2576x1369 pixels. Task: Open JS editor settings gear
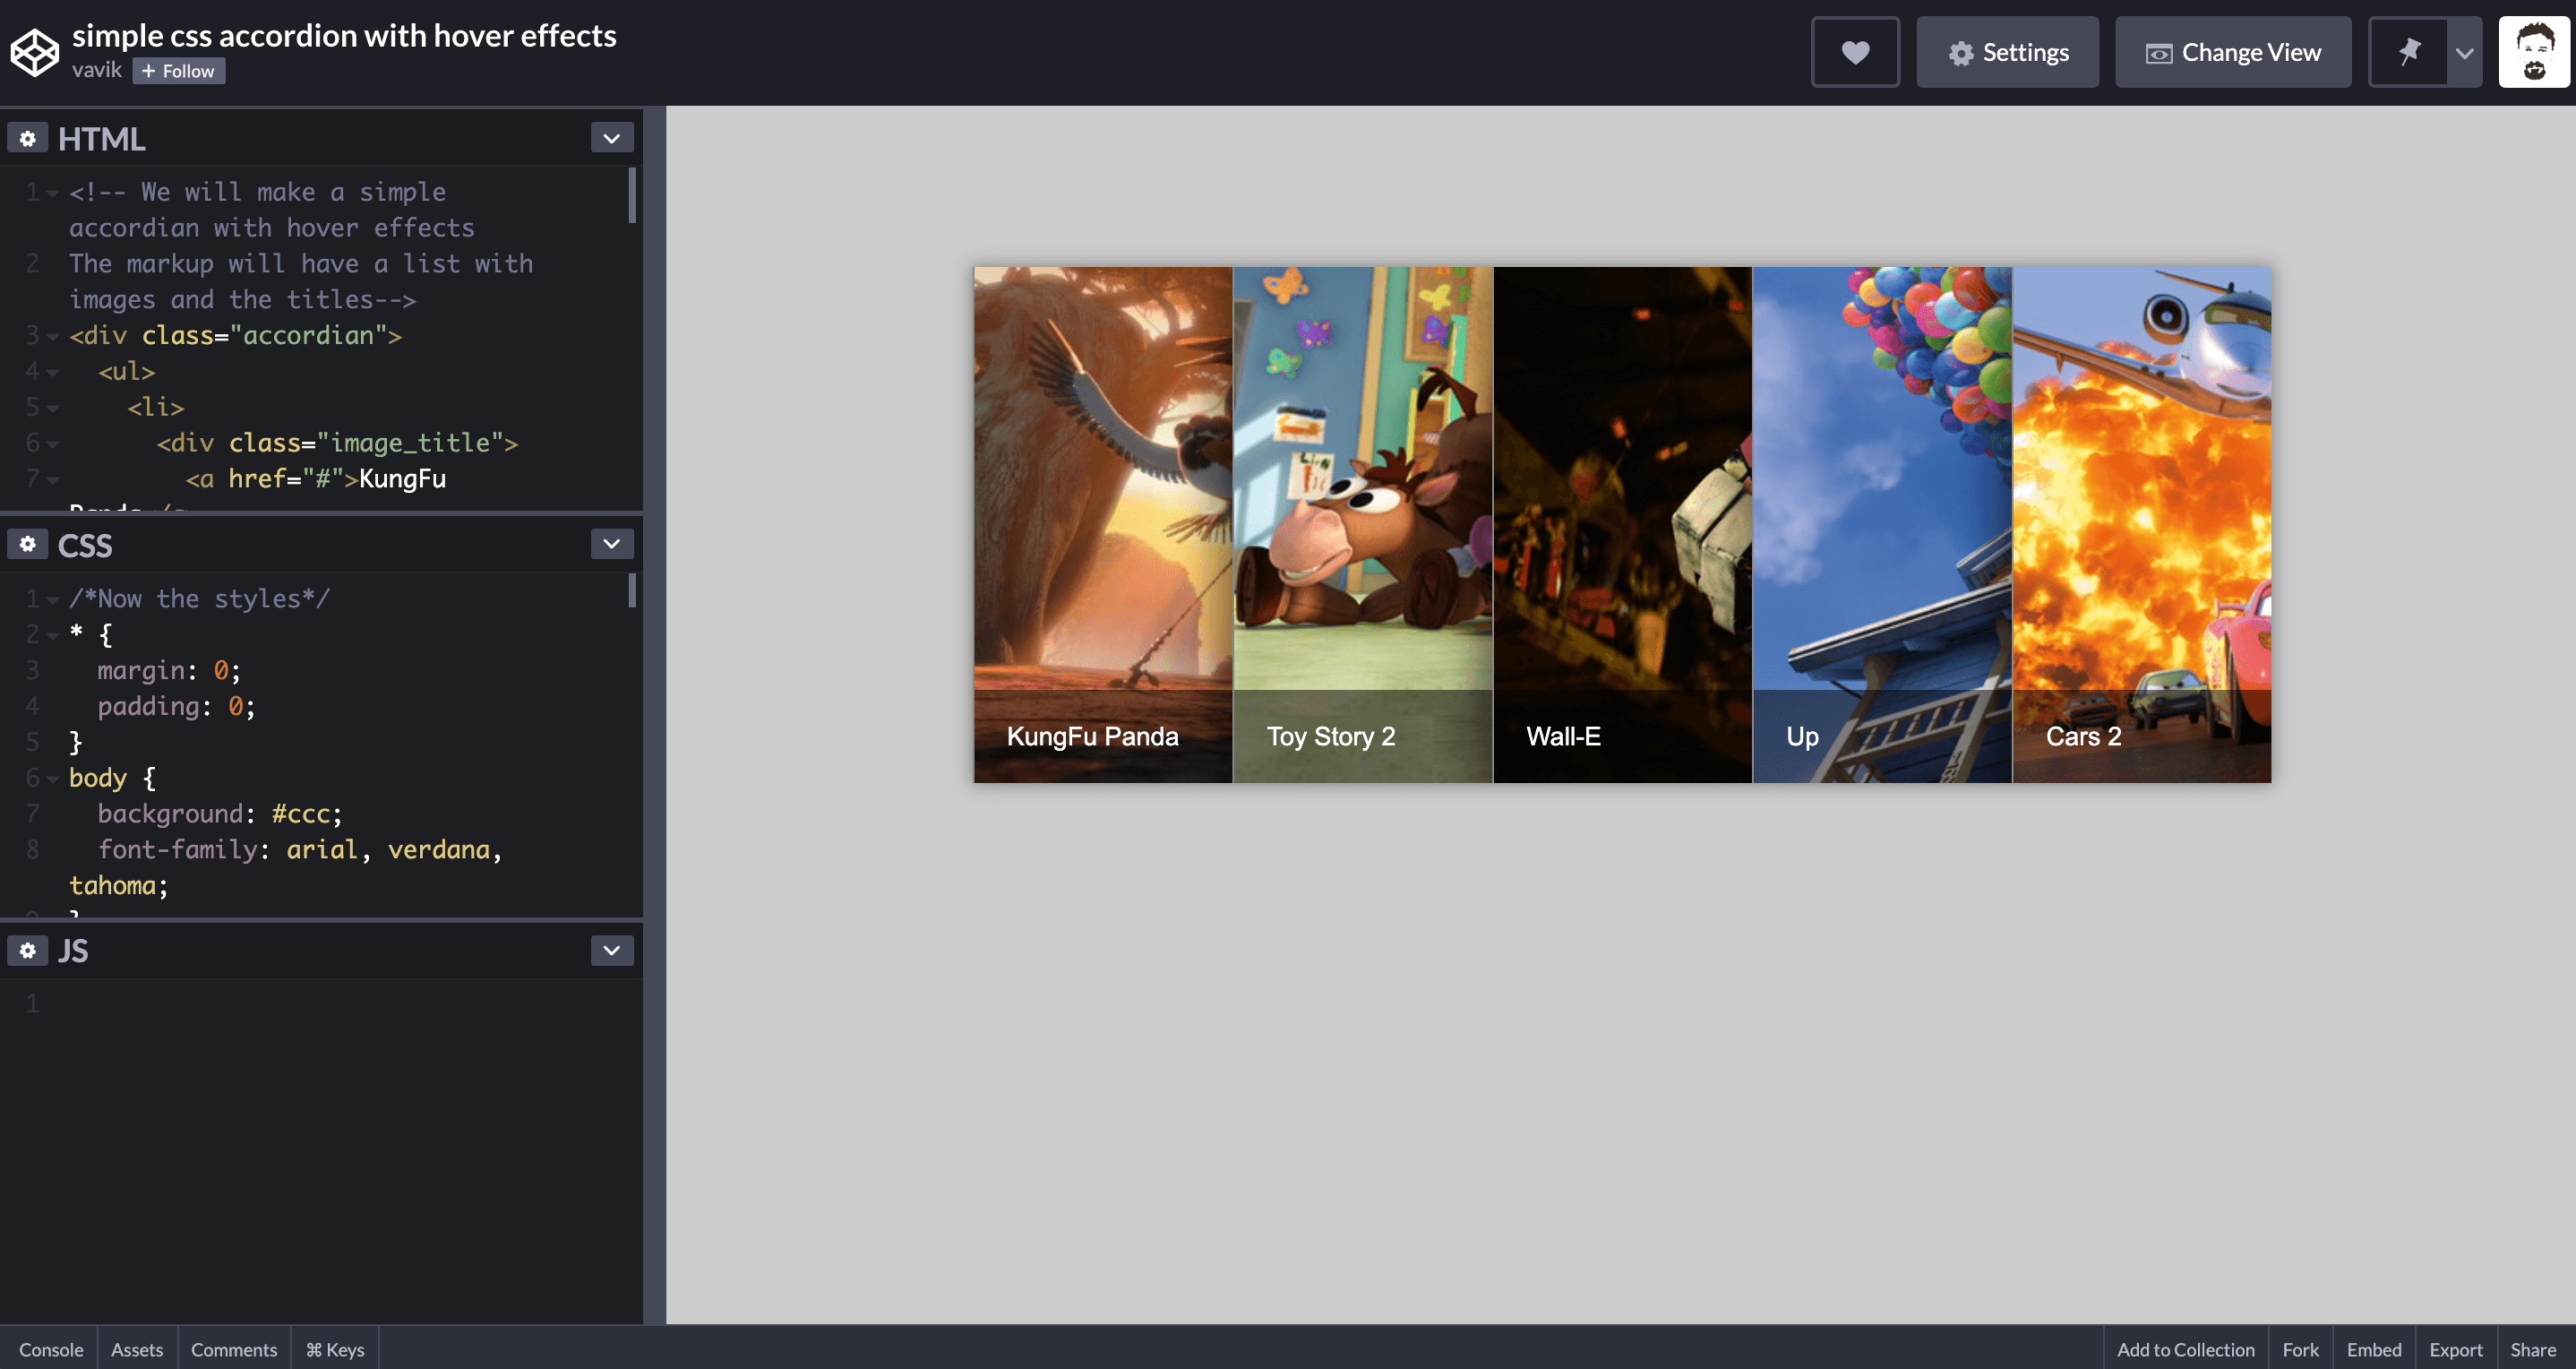pos(28,950)
